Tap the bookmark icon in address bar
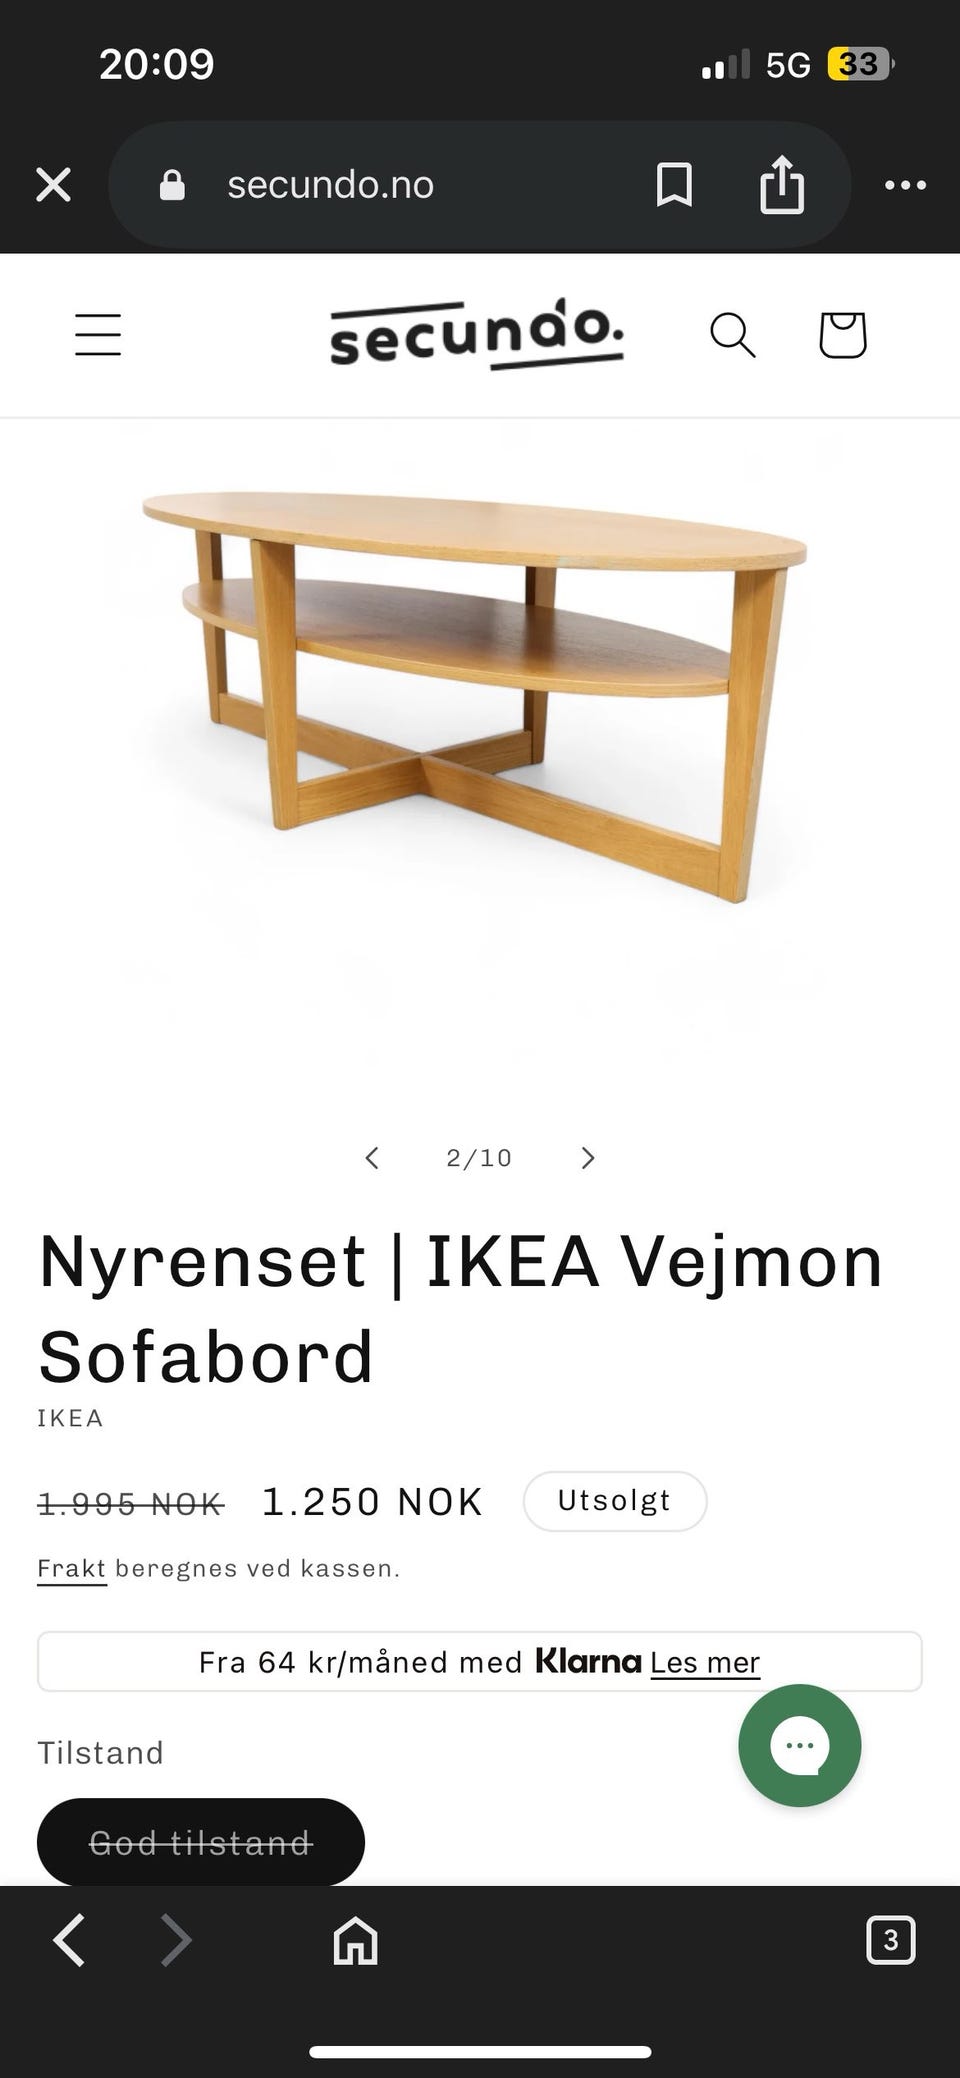This screenshot has width=960, height=2078. click(674, 185)
